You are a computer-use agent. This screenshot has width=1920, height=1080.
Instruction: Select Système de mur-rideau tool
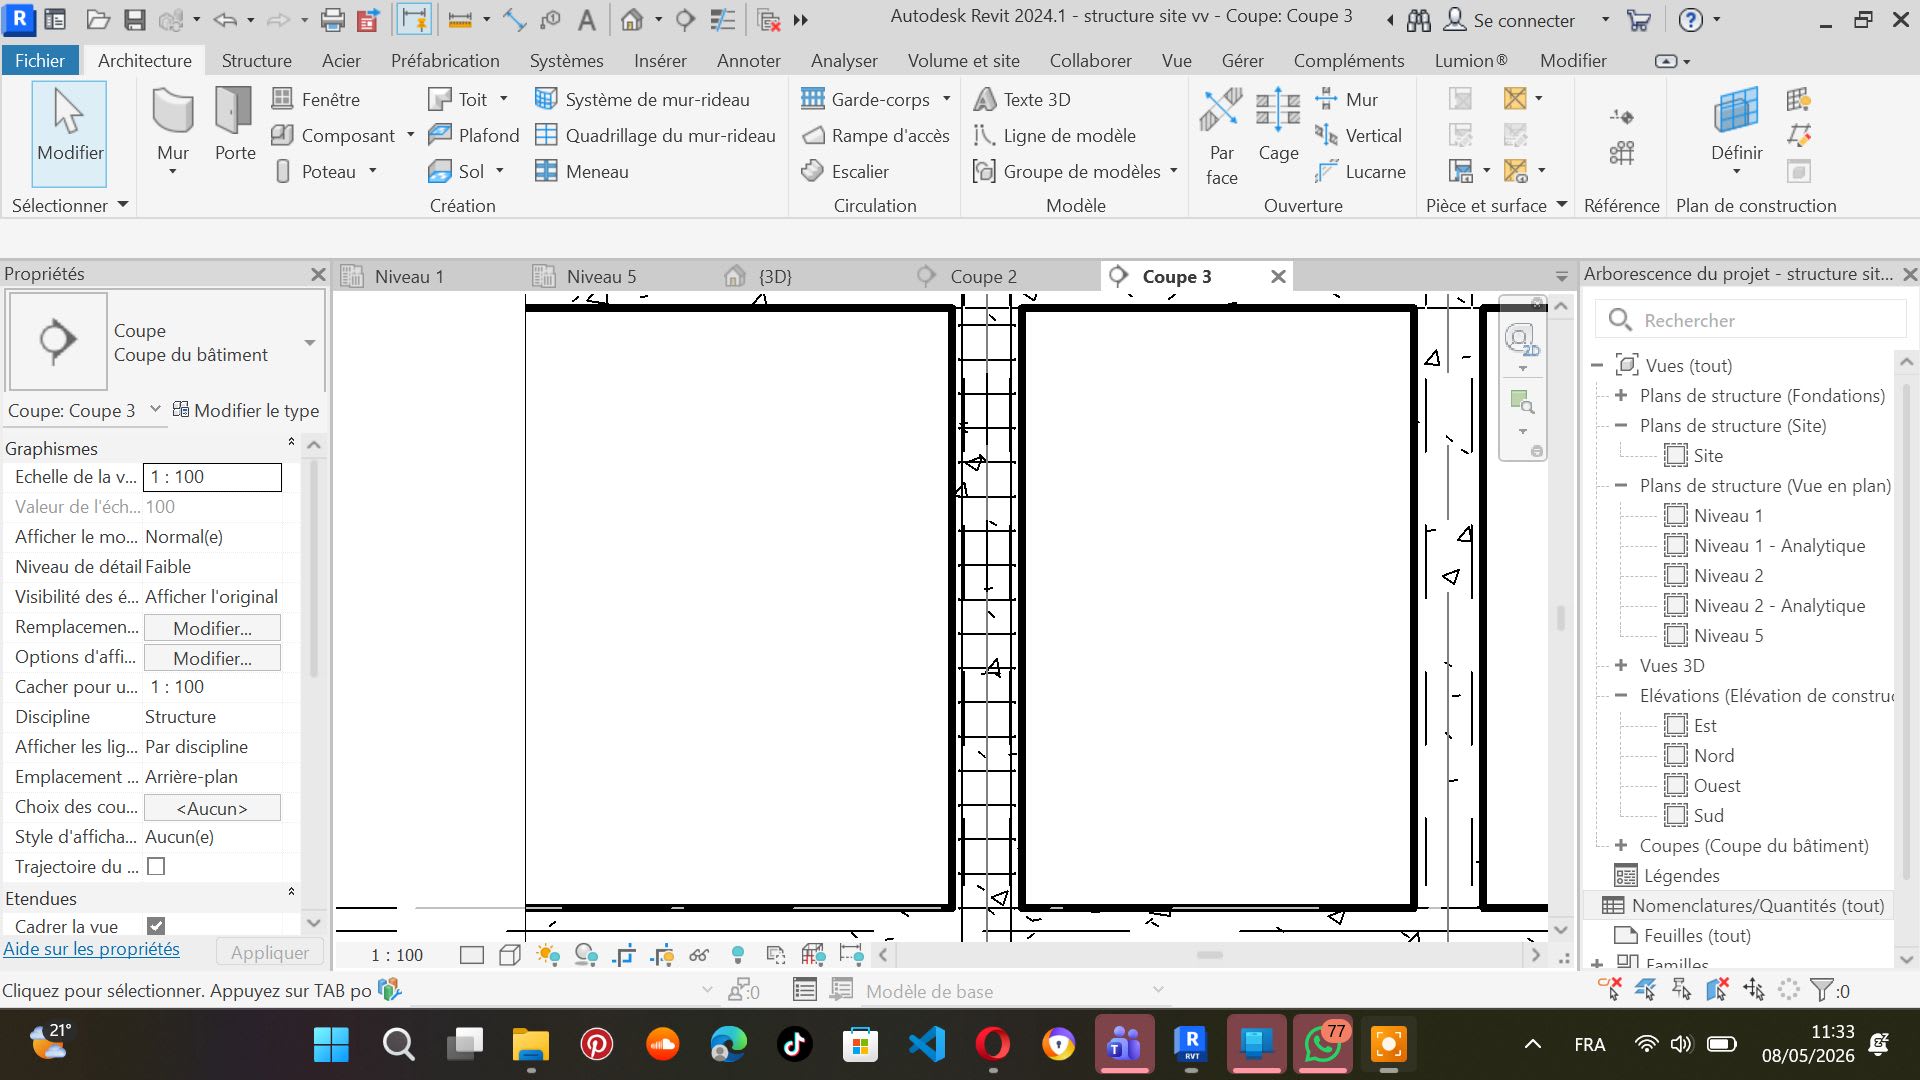tap(642, 99)
